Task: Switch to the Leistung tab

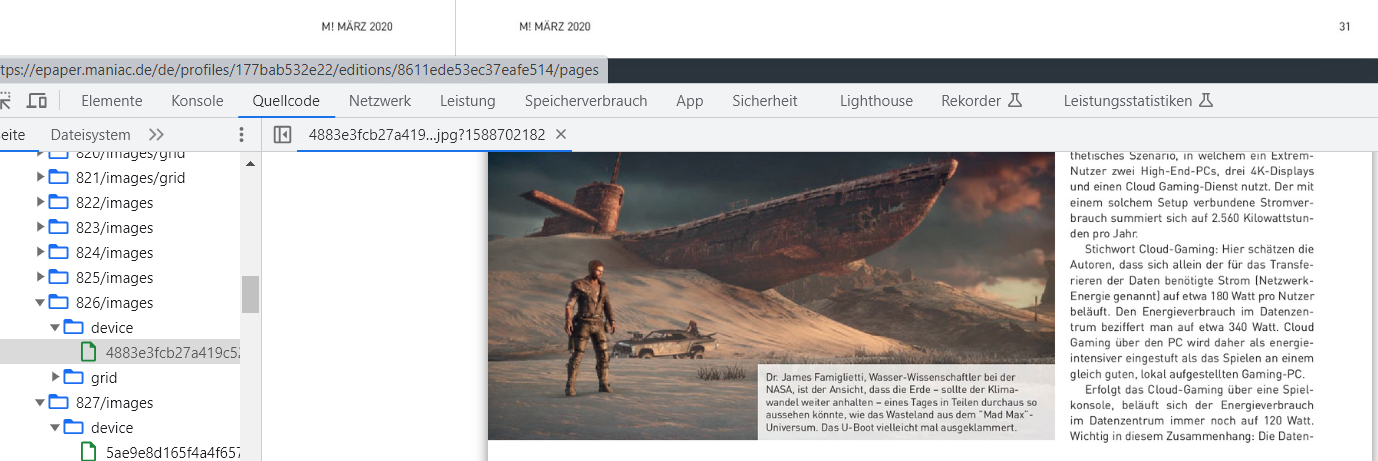Action: click(x=468, y=101)
